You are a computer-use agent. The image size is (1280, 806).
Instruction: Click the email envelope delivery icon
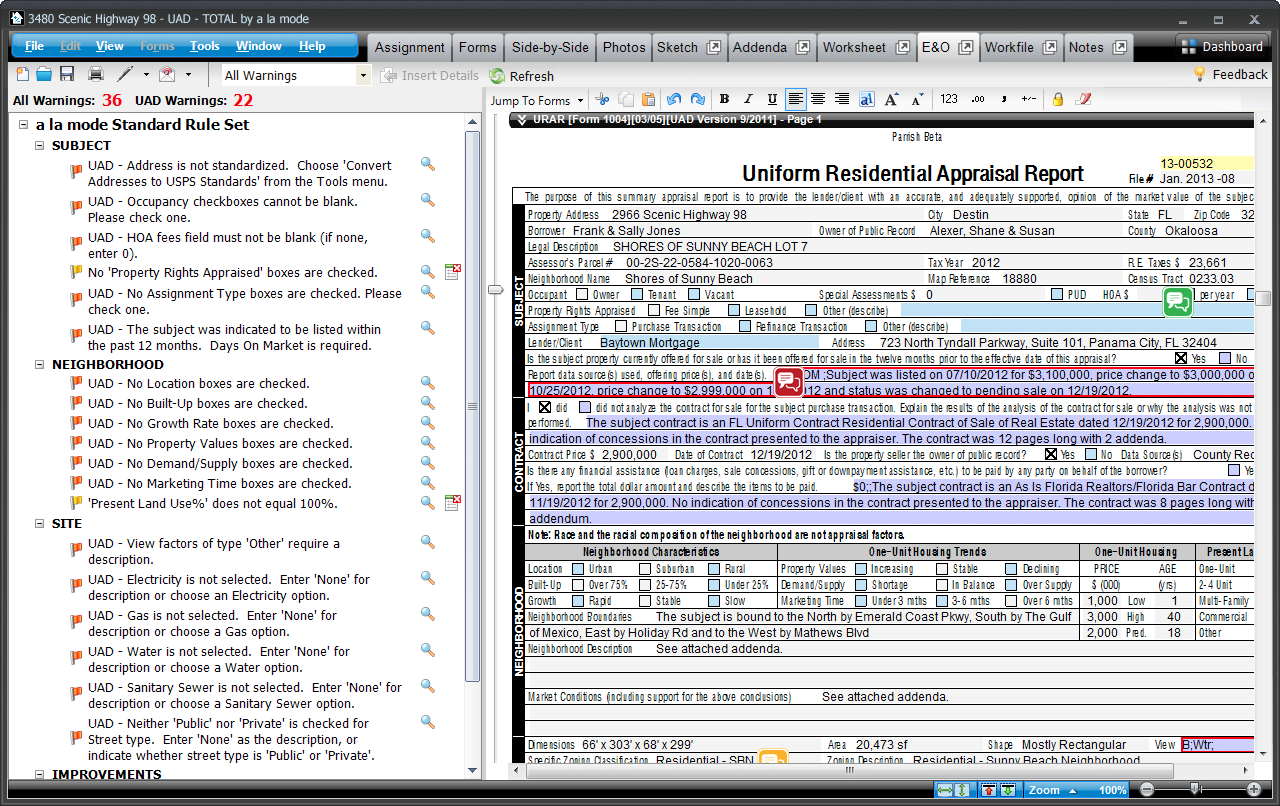point(167,74)
